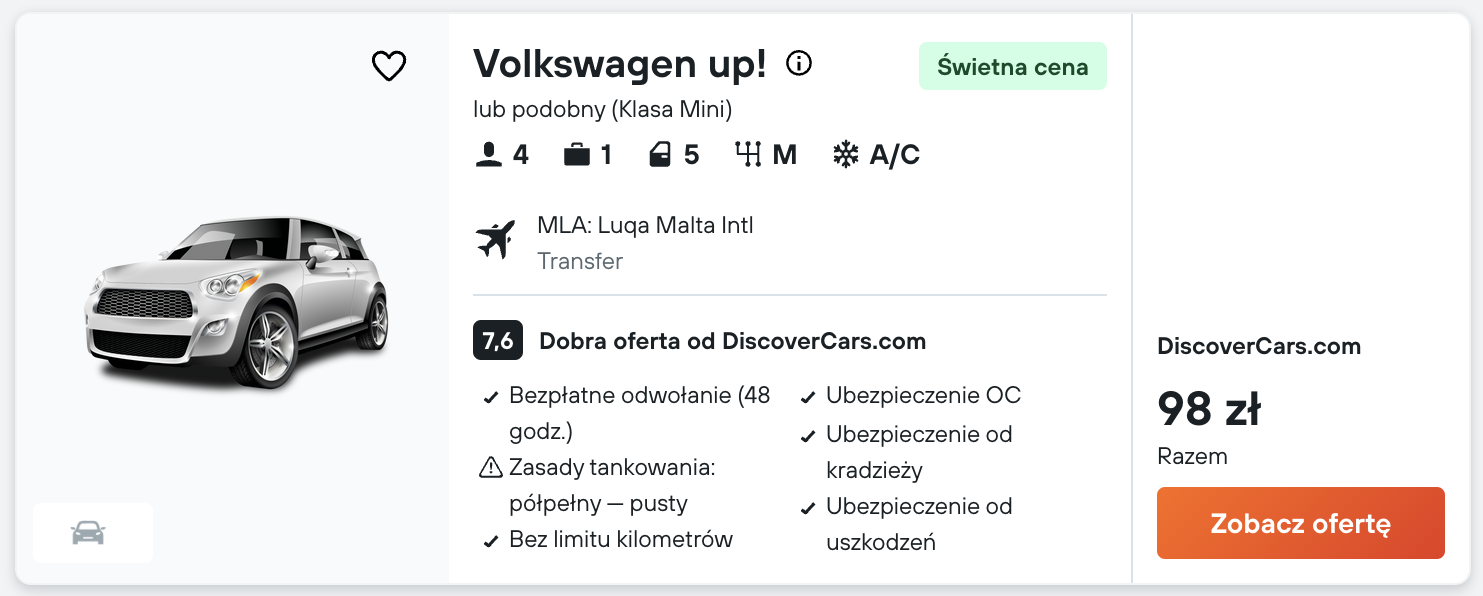Screen dimensions: 1483x596
Task: Click the car door icon
Action: coord(660,155)
